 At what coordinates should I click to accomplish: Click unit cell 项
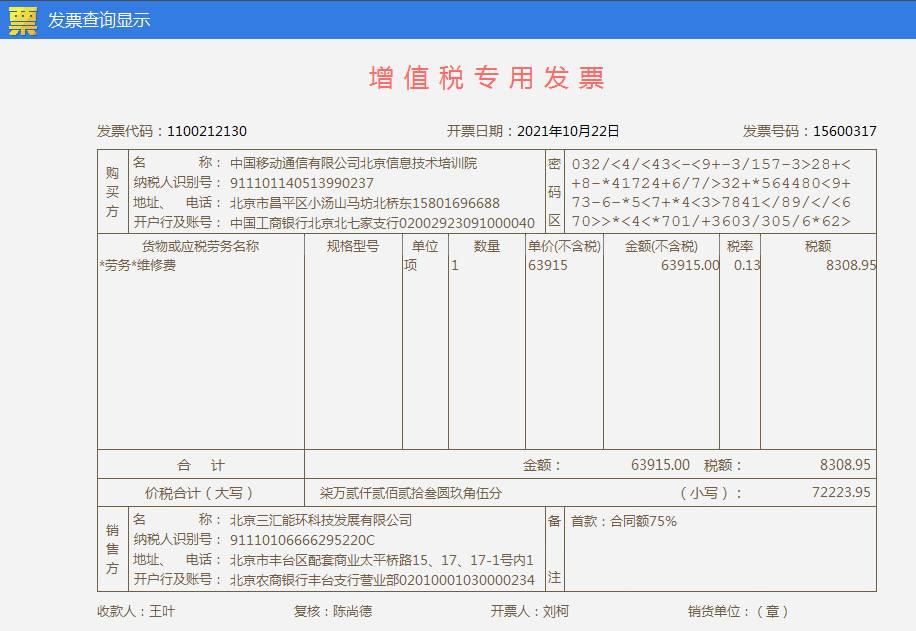point(411,265)
